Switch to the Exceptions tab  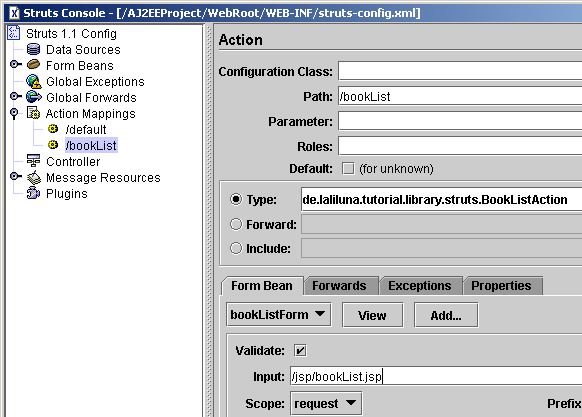click(420, 286)
